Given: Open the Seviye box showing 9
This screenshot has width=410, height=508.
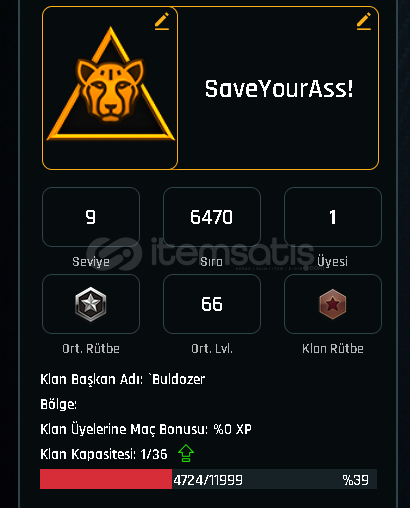Looking at the screenshot, I should pyautogui.click(x=91, y=217).
